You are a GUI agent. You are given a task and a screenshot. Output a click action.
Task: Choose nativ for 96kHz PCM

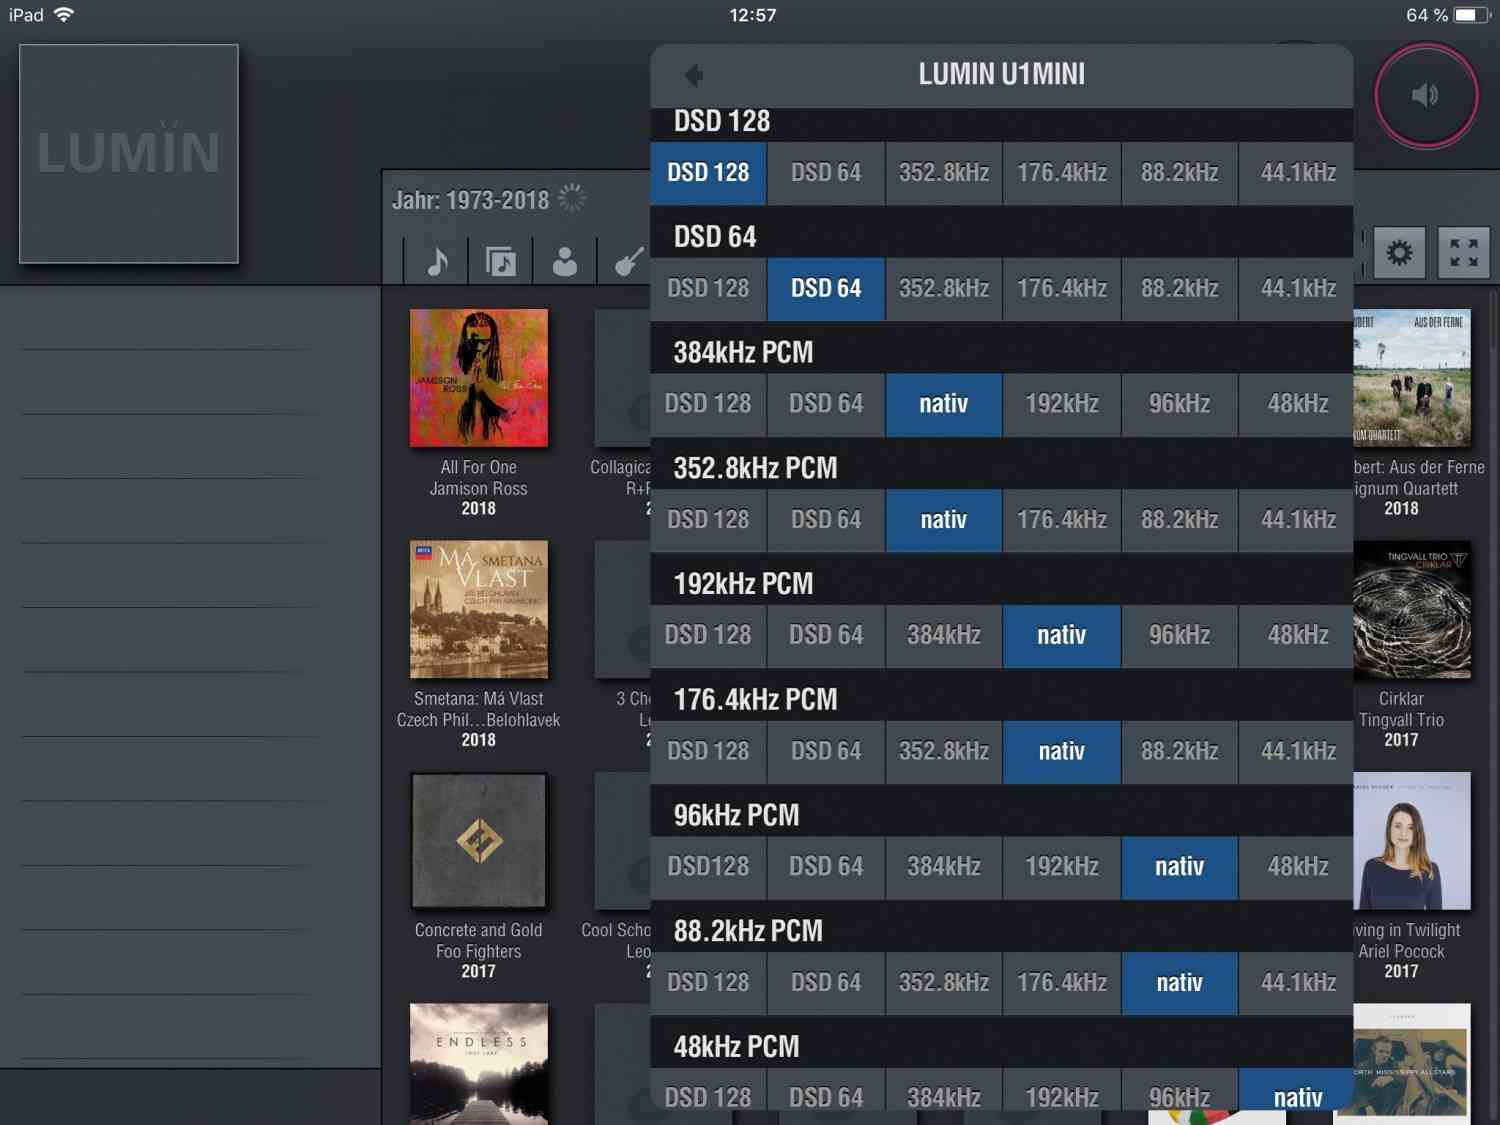click(1179, 867)
